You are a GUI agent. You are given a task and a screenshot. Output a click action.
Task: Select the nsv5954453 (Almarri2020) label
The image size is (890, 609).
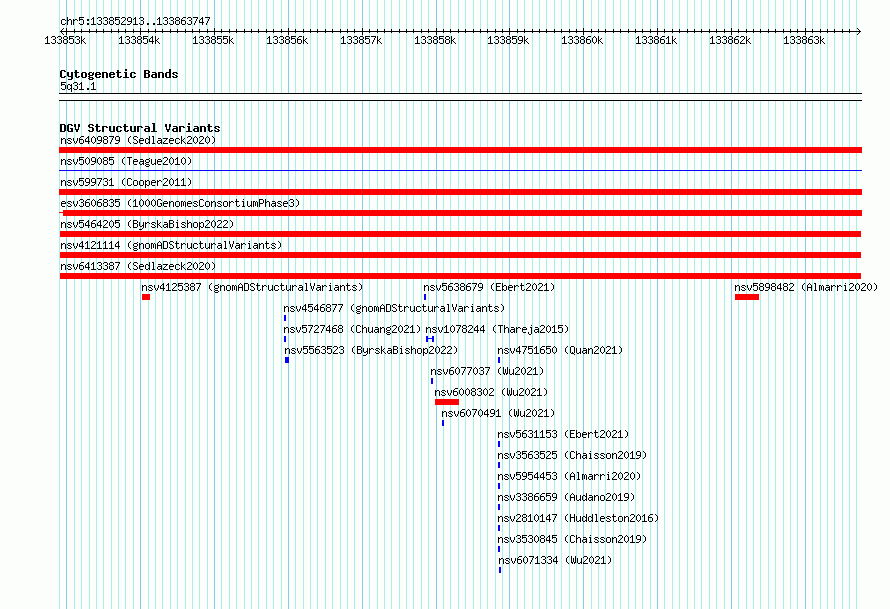tap(569, 476)
